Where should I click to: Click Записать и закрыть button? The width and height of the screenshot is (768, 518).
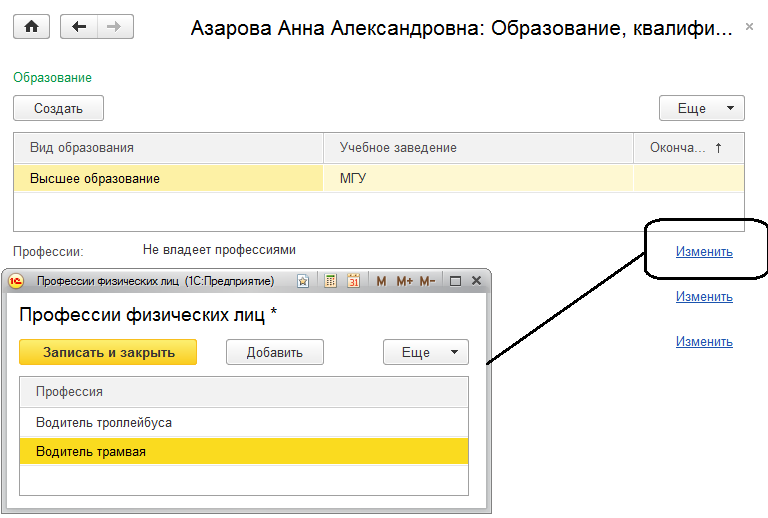(x=108, y=352)
